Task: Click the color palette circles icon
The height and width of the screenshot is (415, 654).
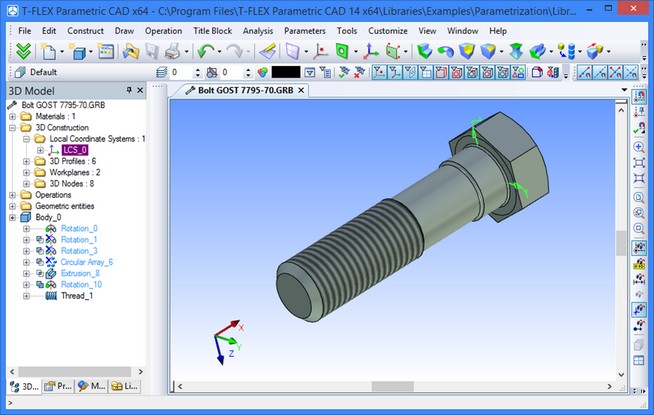Action: pos(262,73)
